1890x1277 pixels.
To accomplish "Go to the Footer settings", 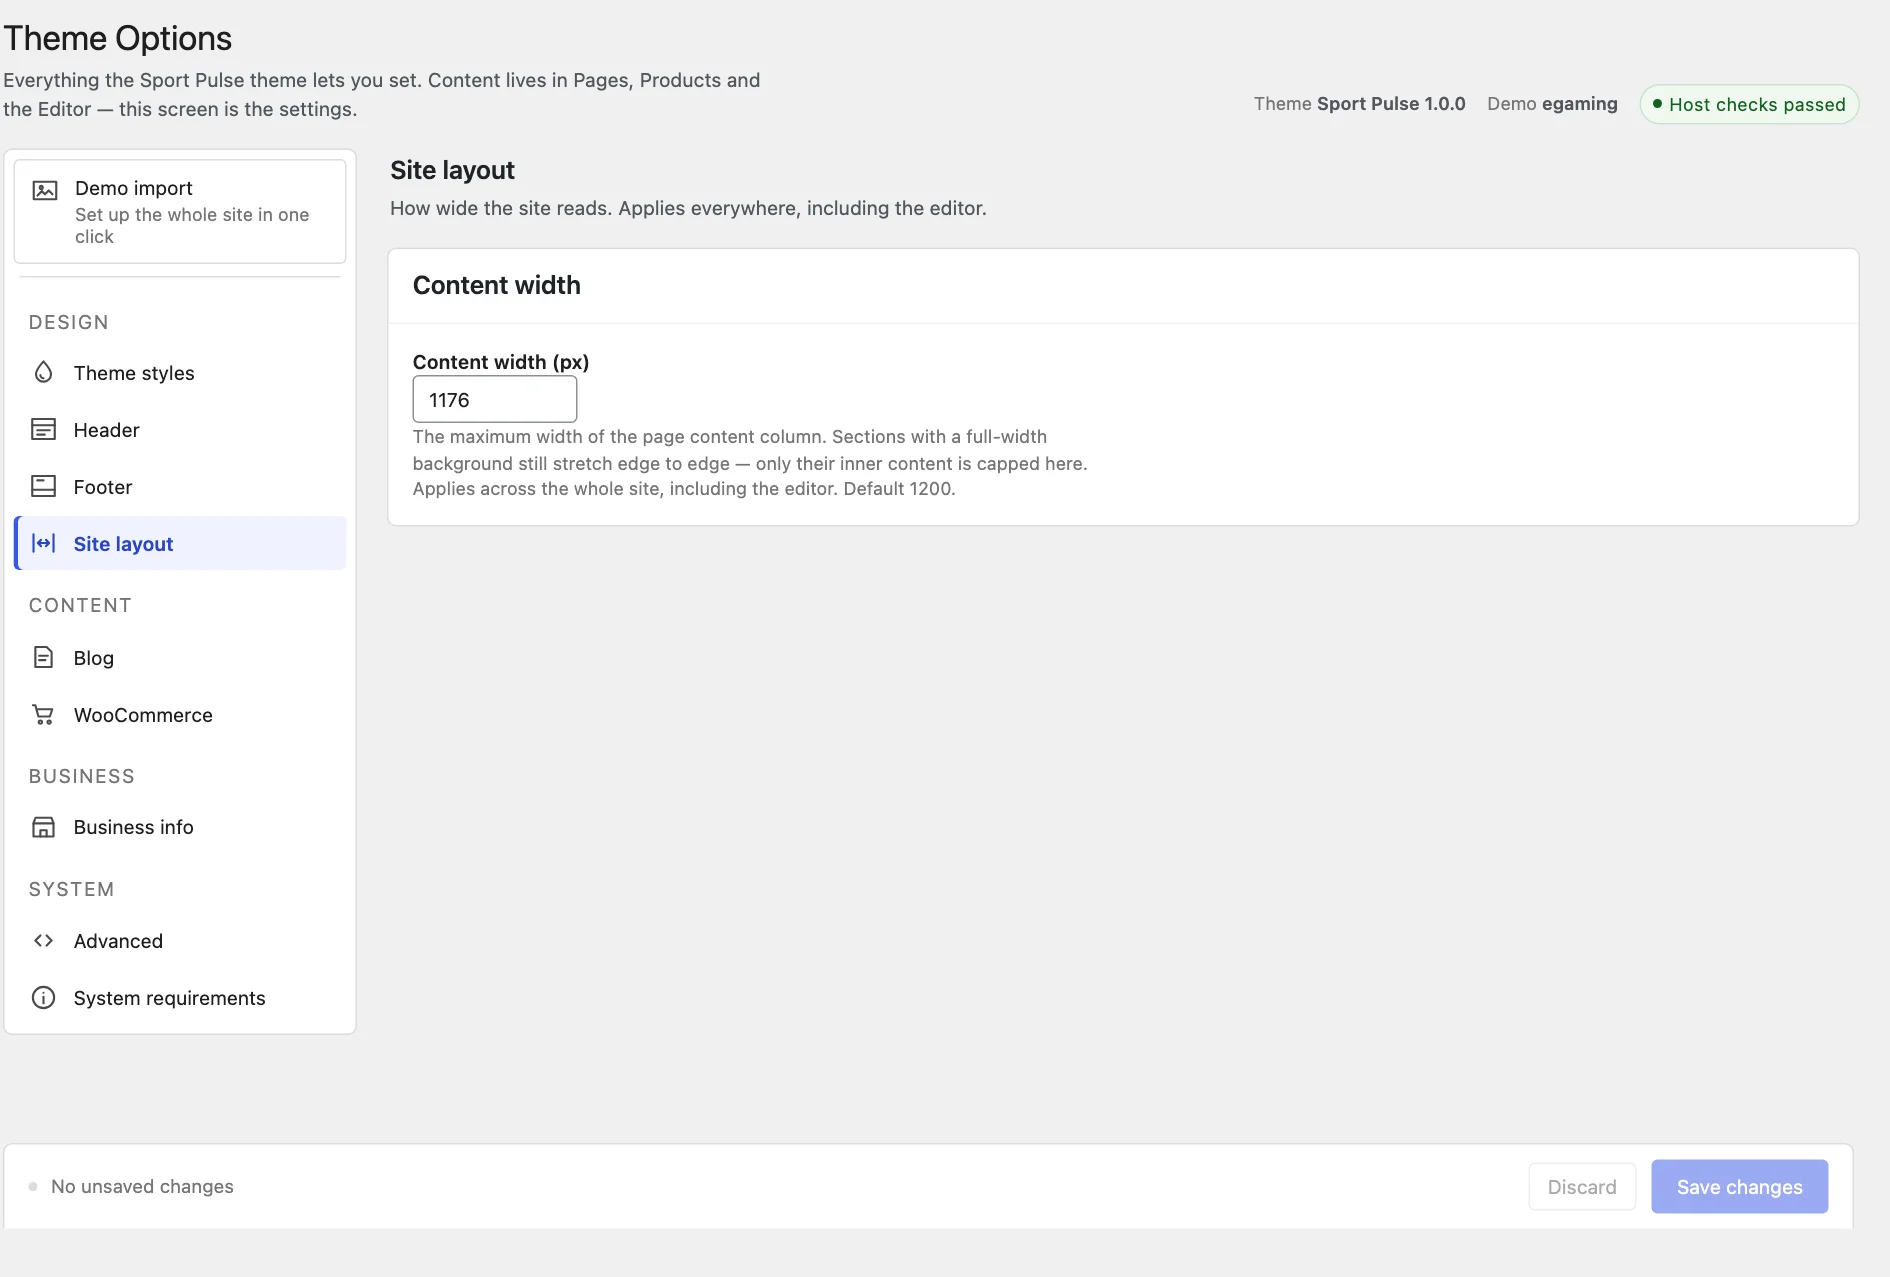I will (180, 487).
